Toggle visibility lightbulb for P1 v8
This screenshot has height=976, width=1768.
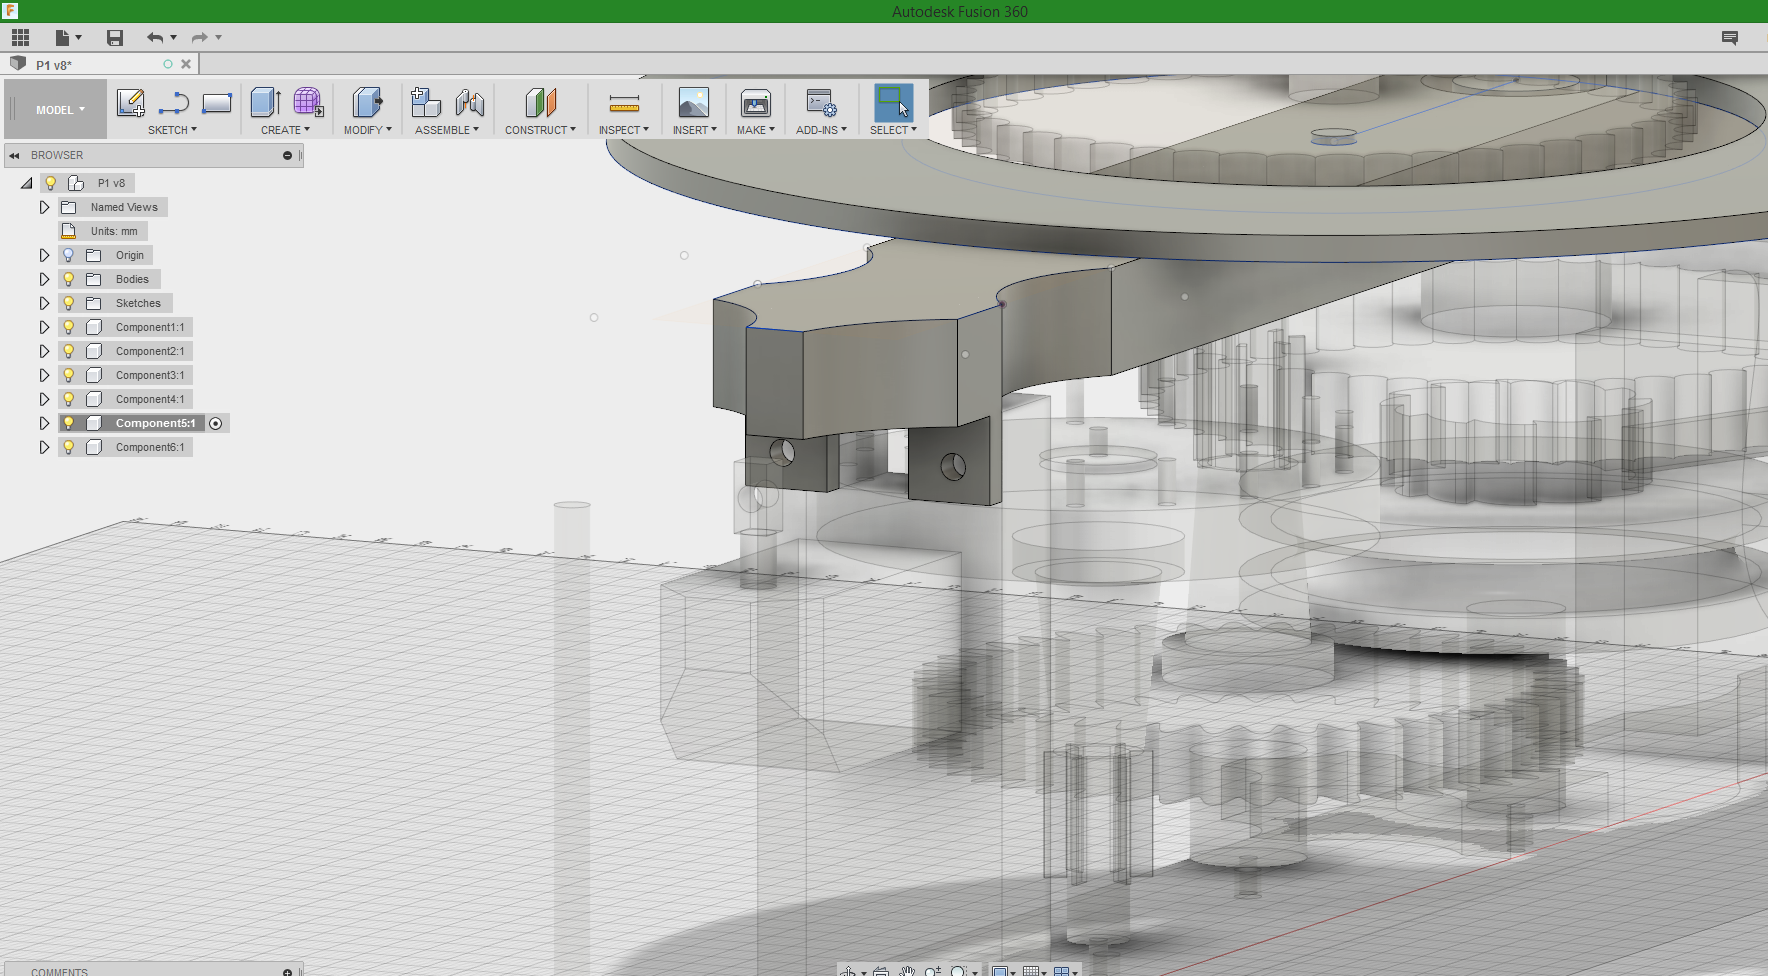pos(51,183)
